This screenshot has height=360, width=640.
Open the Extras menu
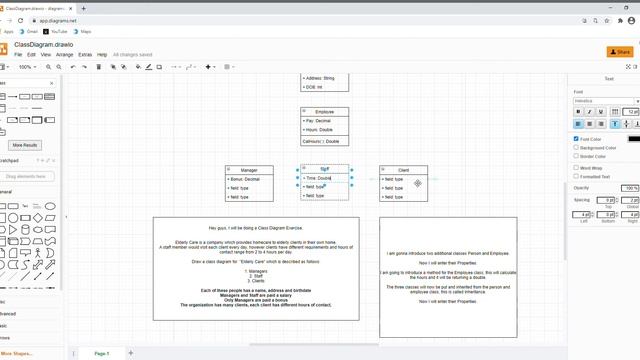(x=85, y=55)
